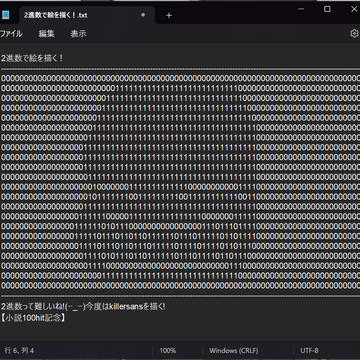
Task: Click the Windows (CRLF) line ending indicator
Action: click(234, 350)
